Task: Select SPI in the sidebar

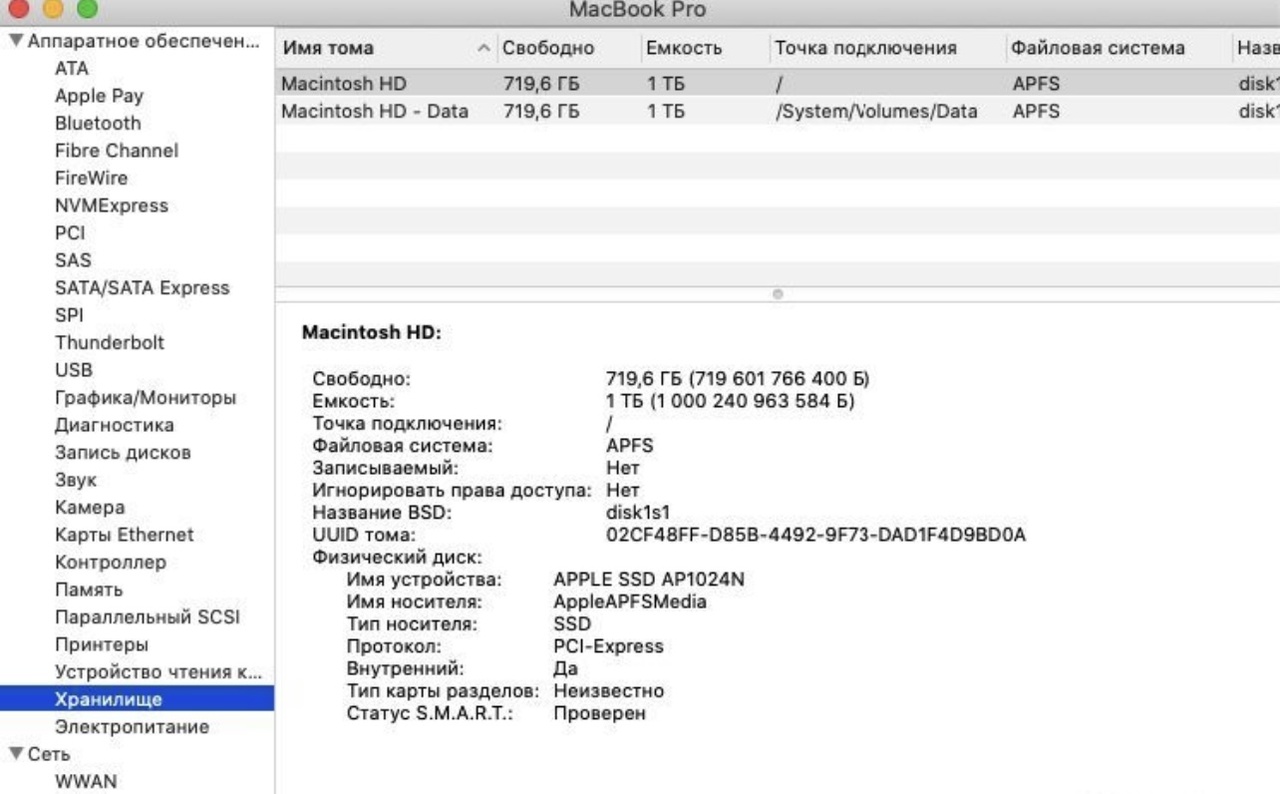Action: pyautogui.click(x=69, y=315)
